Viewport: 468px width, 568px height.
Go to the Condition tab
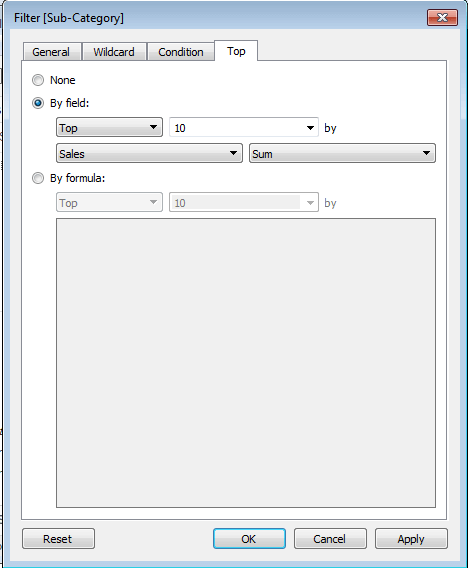coord(181,52)
